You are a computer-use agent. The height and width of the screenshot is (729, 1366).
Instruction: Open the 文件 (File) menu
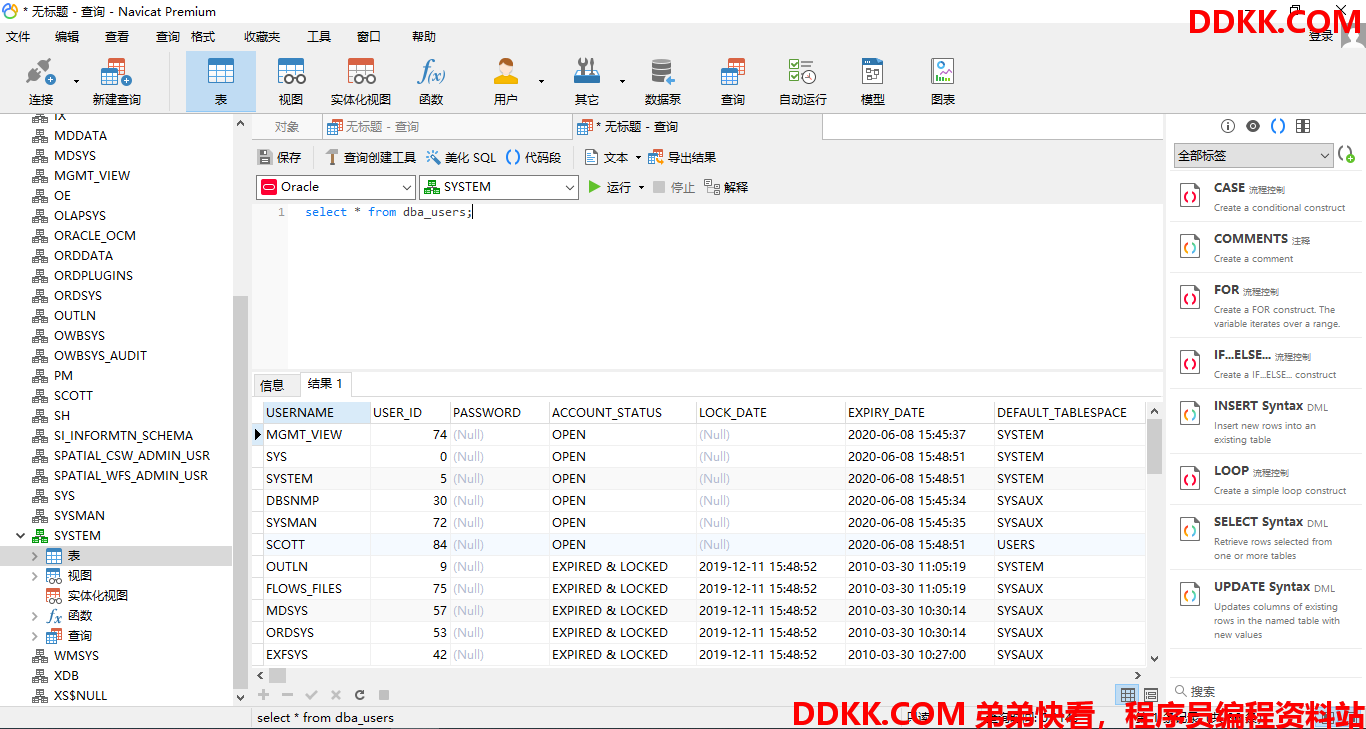point(18,37)
